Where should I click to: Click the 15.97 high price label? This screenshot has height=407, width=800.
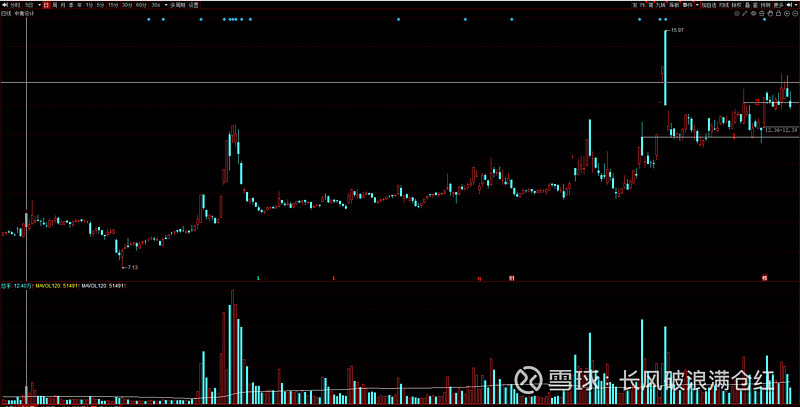pos(678,30)
